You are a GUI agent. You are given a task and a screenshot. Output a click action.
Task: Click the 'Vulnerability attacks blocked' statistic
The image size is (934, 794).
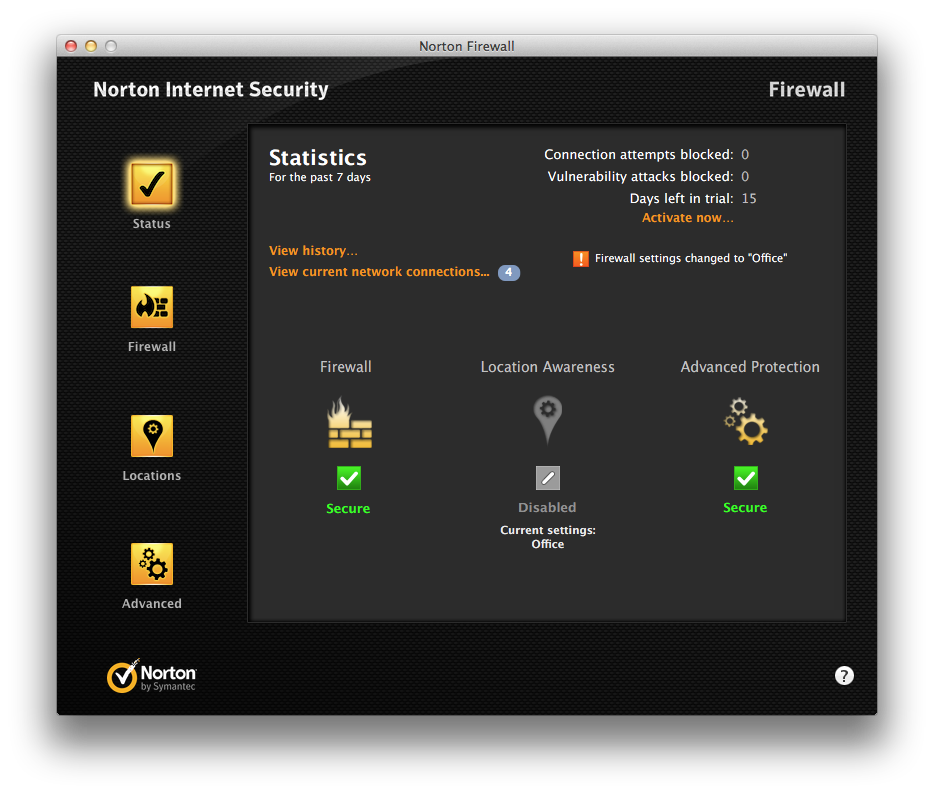click(x=648, y=177)
